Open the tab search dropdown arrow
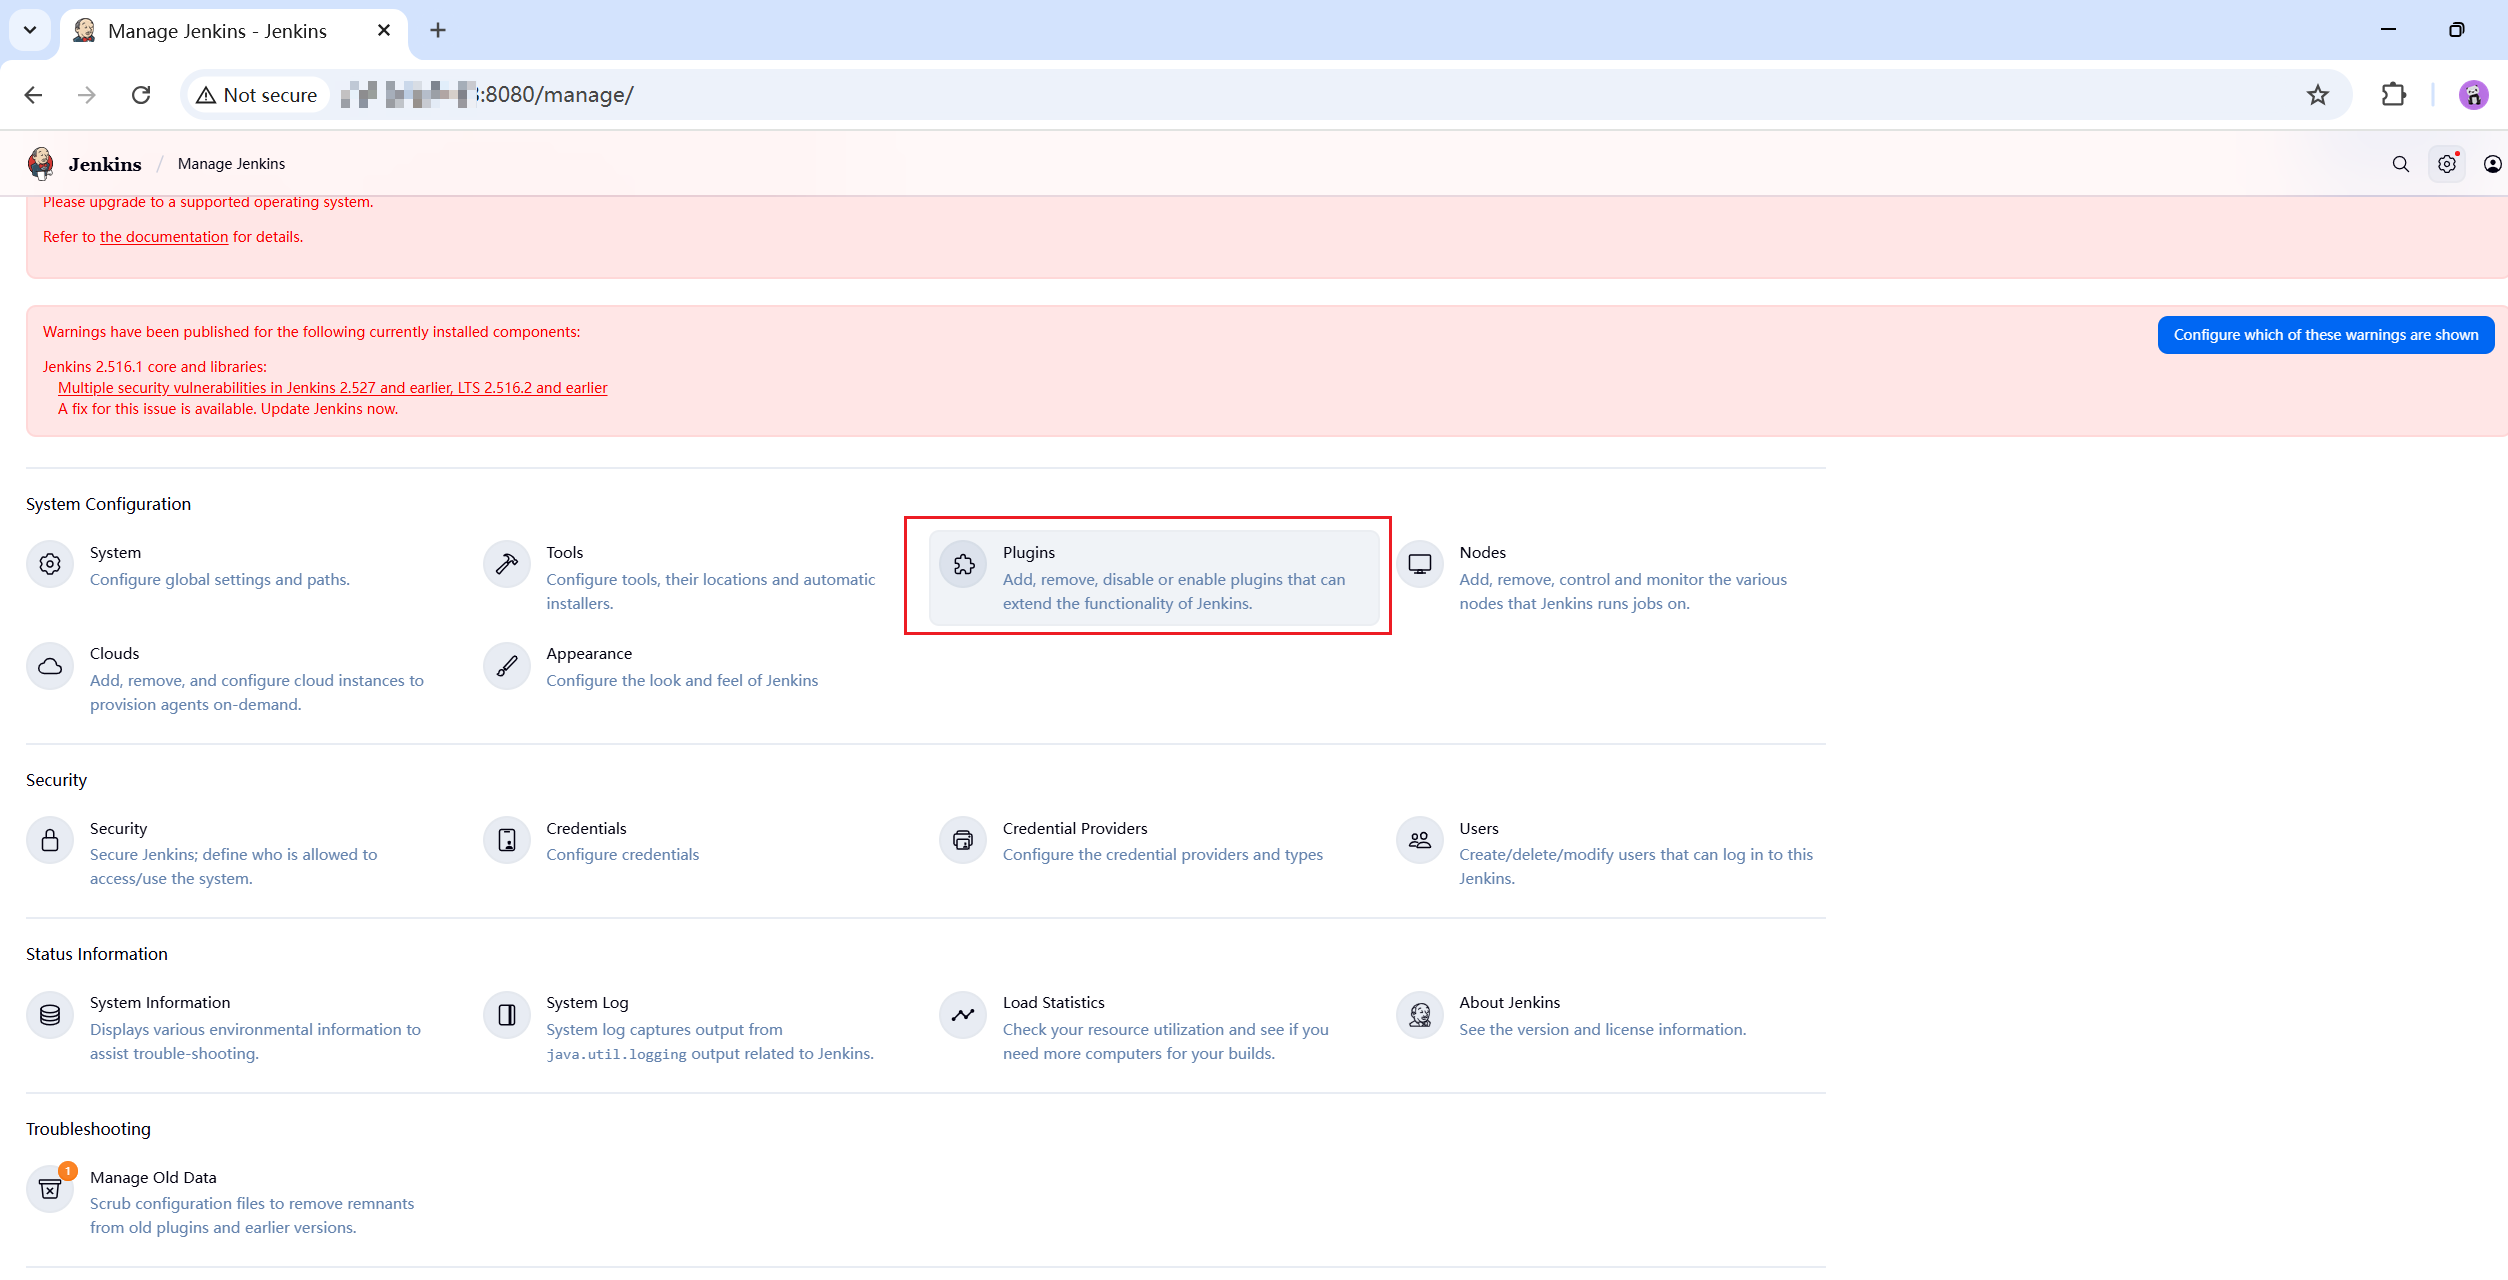Viewport: 2508px width, 1280px height. [30, 30]
